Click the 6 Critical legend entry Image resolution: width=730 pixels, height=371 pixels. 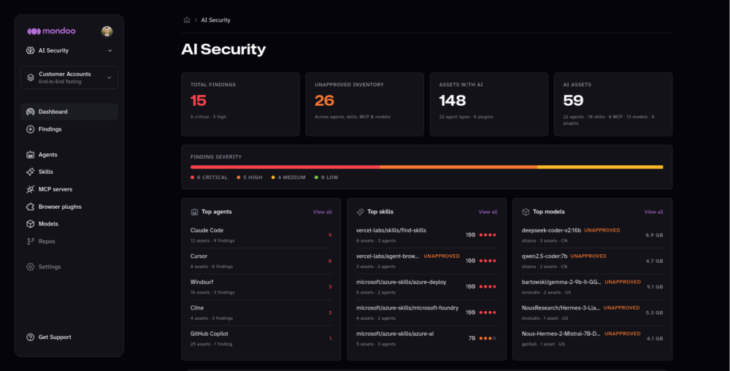[x=209, y=177]
